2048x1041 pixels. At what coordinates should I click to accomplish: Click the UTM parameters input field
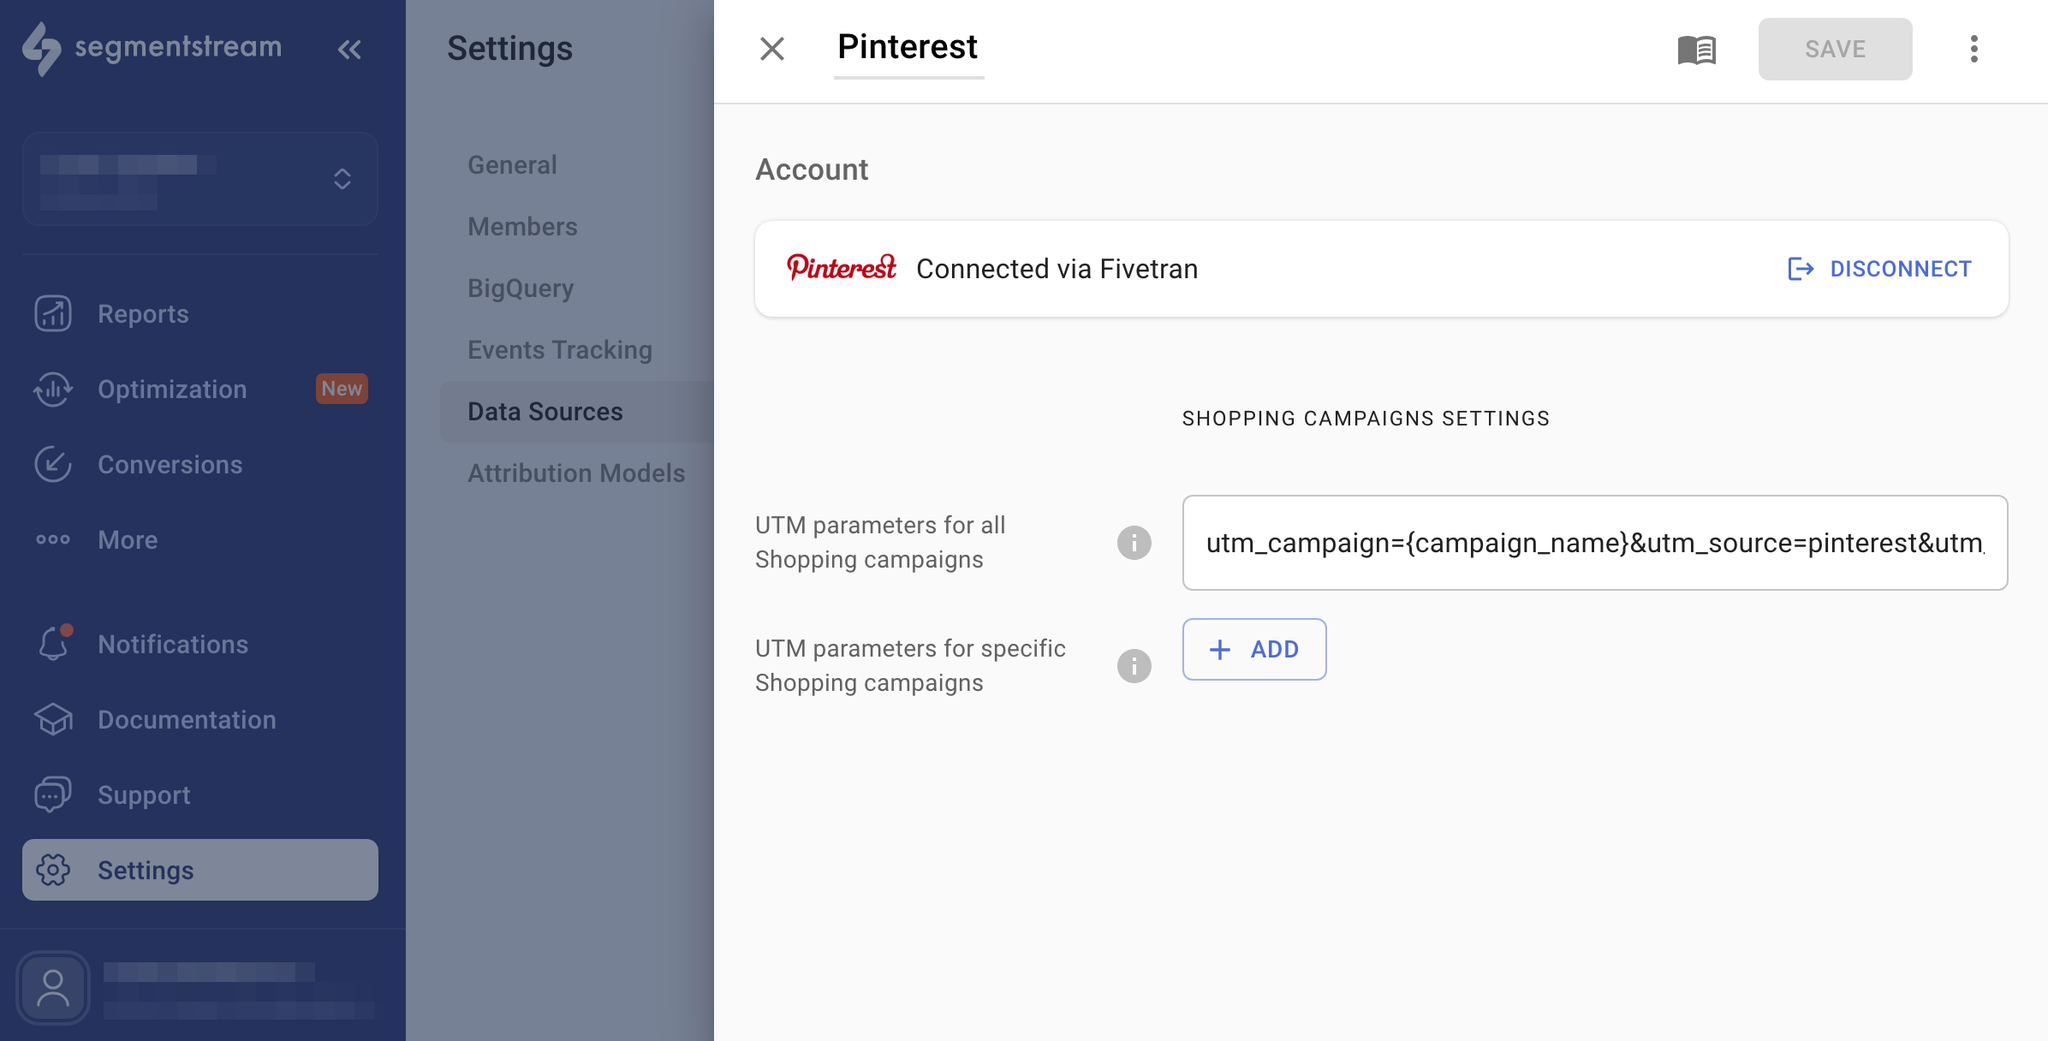click(x=1594, y=543)
